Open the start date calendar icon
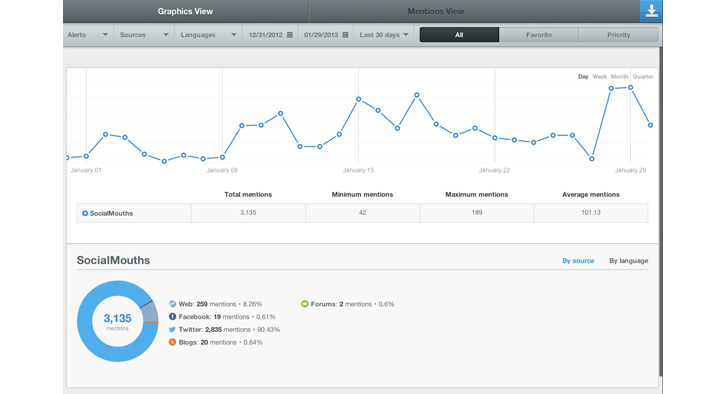This screenshot has height=394, width=724. tap(290, 35)
